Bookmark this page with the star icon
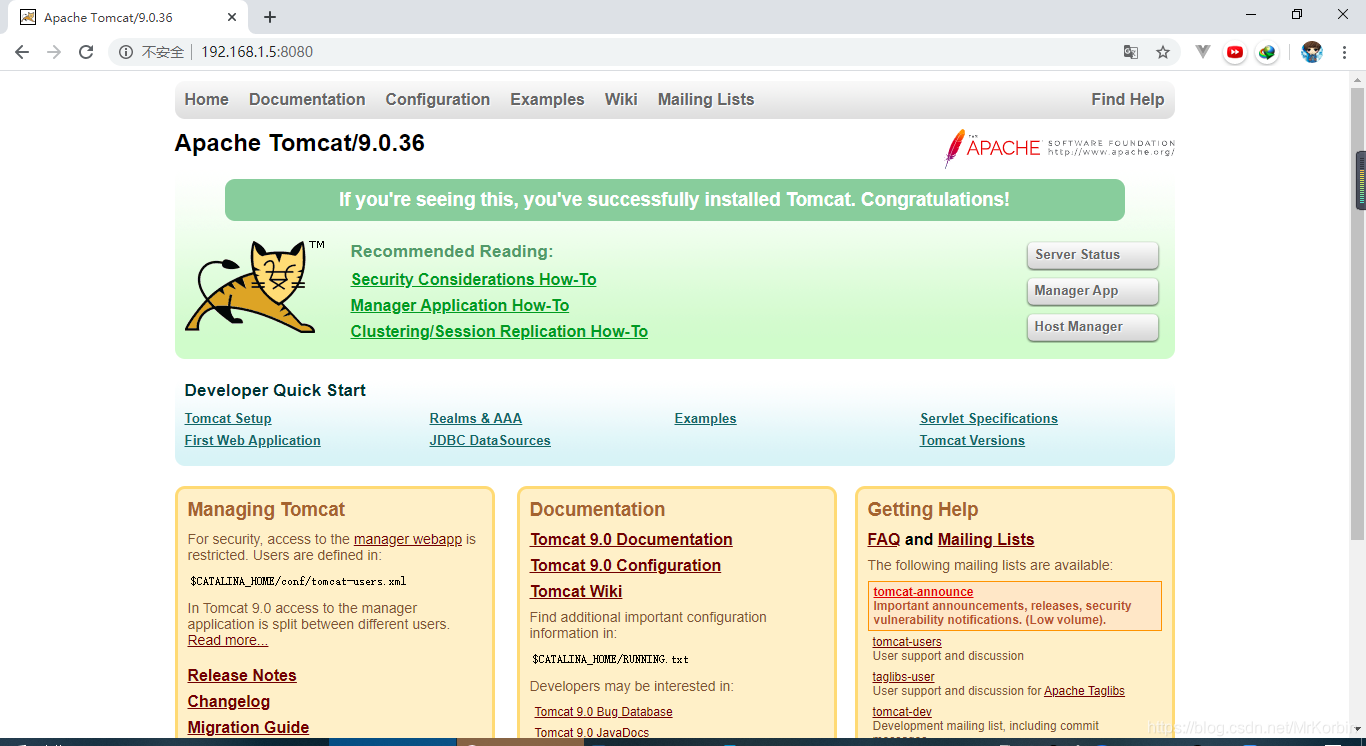The width and height of the screenshot is (1366, 746). [x=1163, y=52]
